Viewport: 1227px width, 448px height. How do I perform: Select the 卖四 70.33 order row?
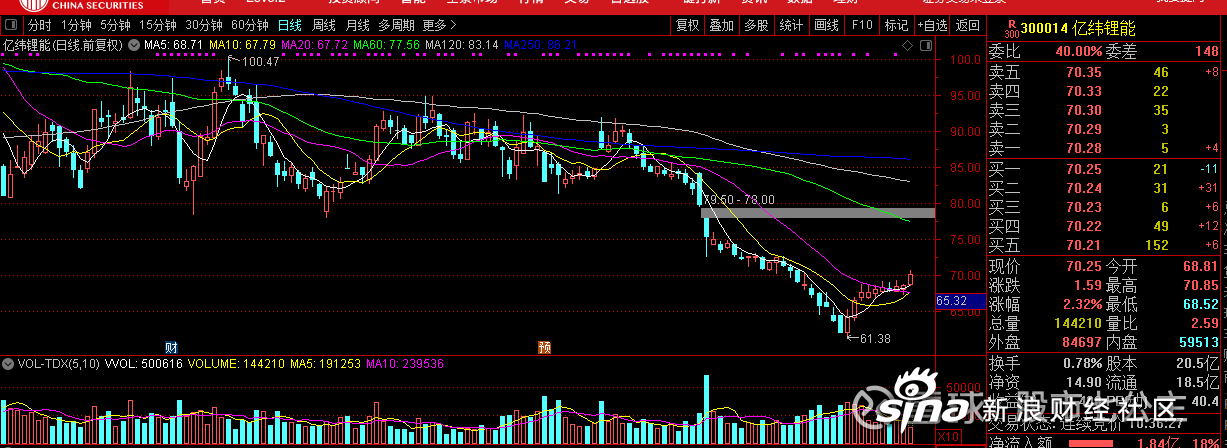click(1105, 91)
